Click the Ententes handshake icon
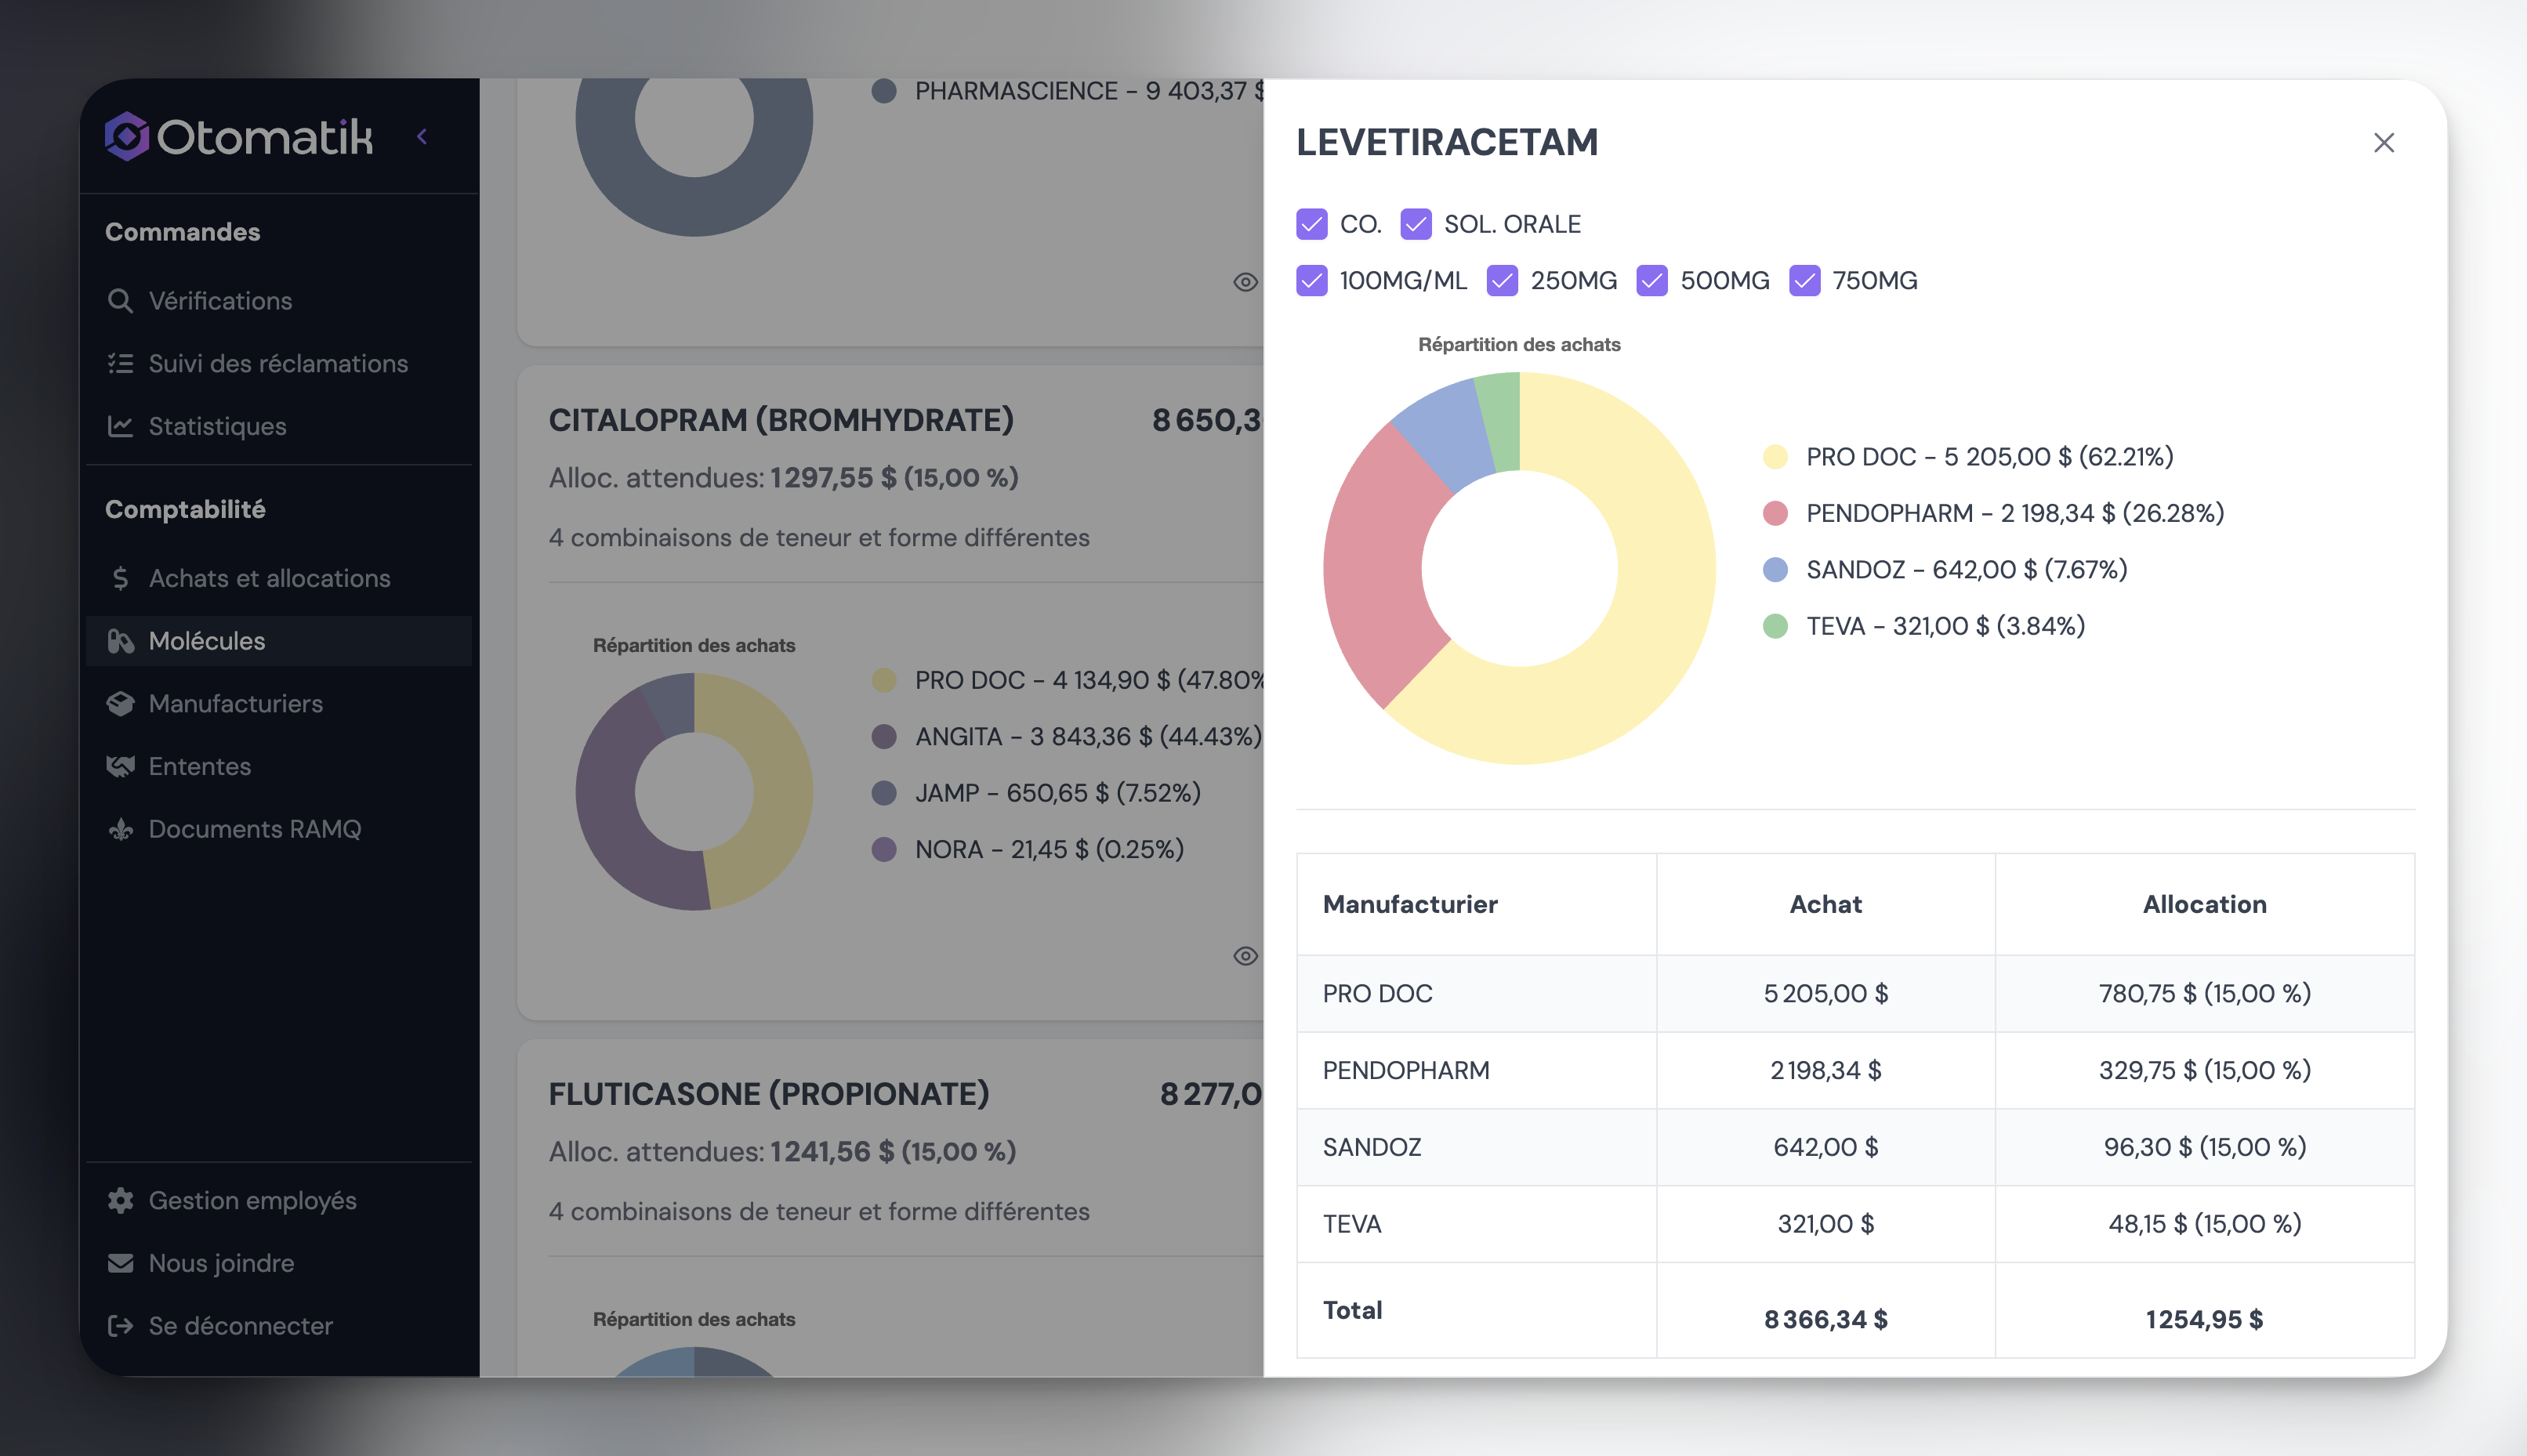This screenshot has width=2527, height=1456. coord(120,766)
